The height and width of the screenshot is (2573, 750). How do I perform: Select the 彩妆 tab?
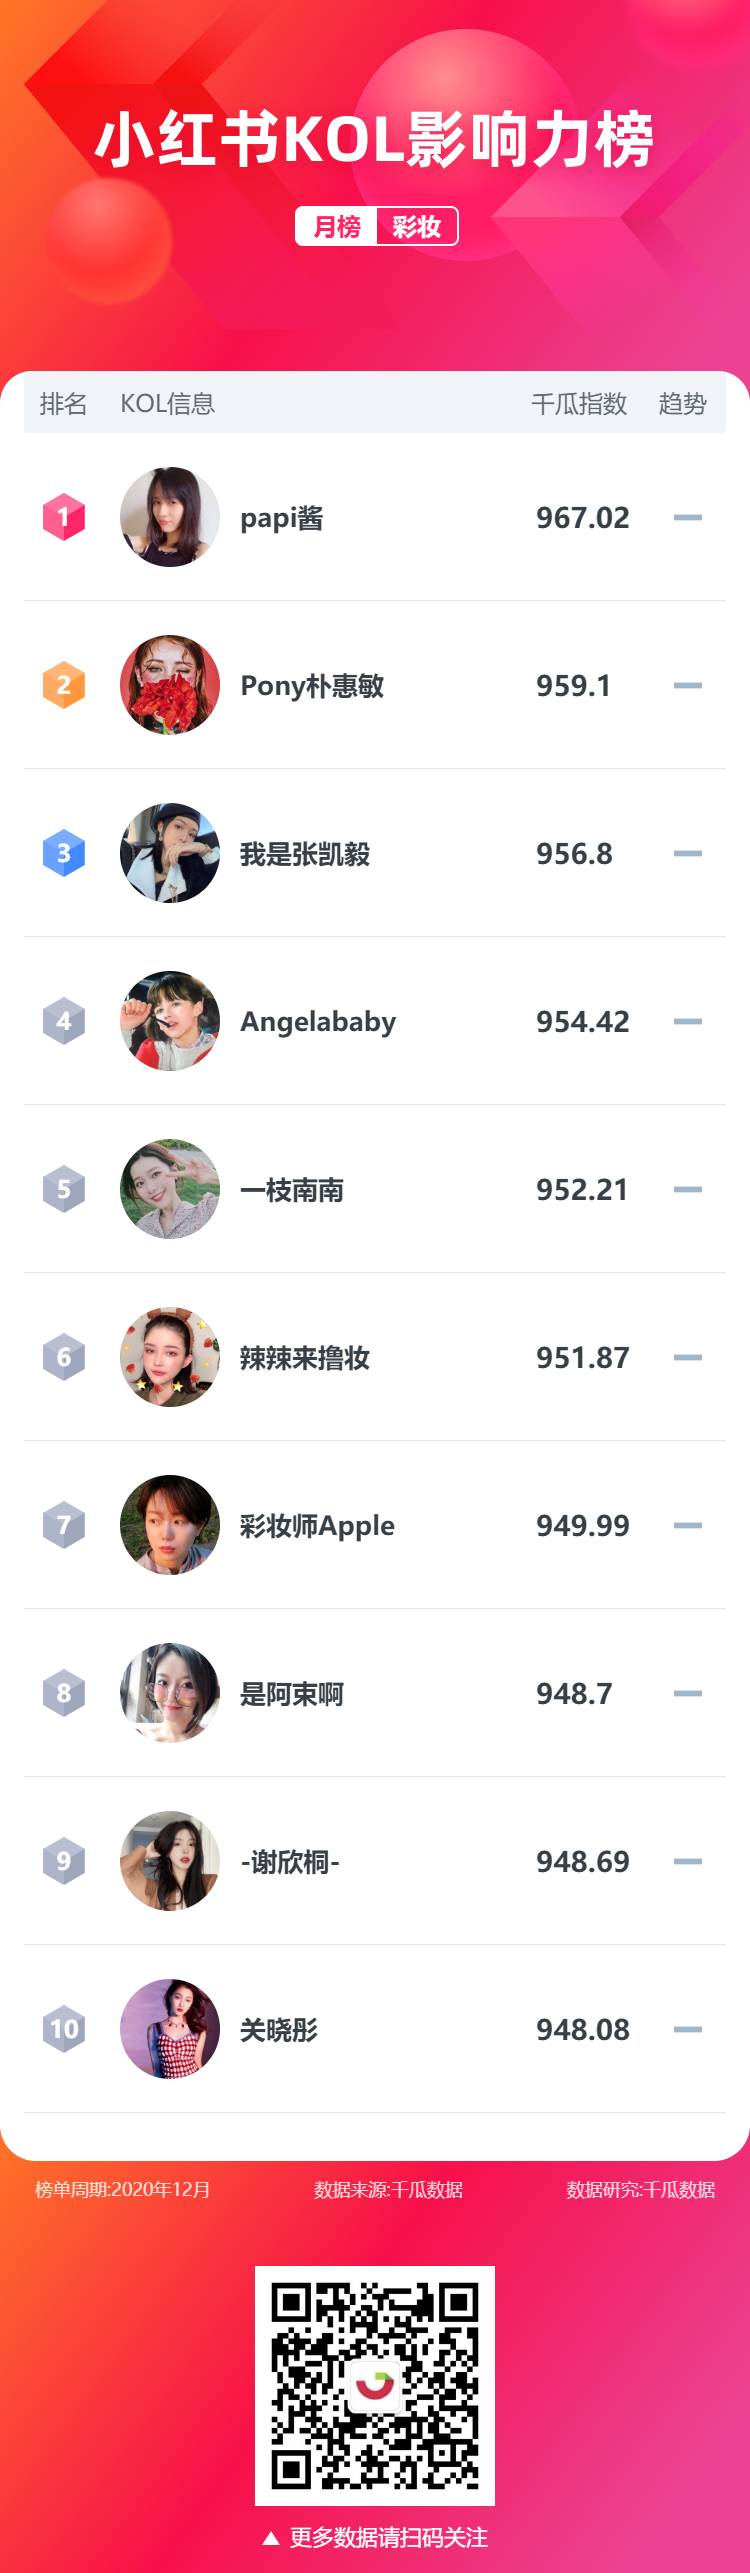(x=417, y=227)
